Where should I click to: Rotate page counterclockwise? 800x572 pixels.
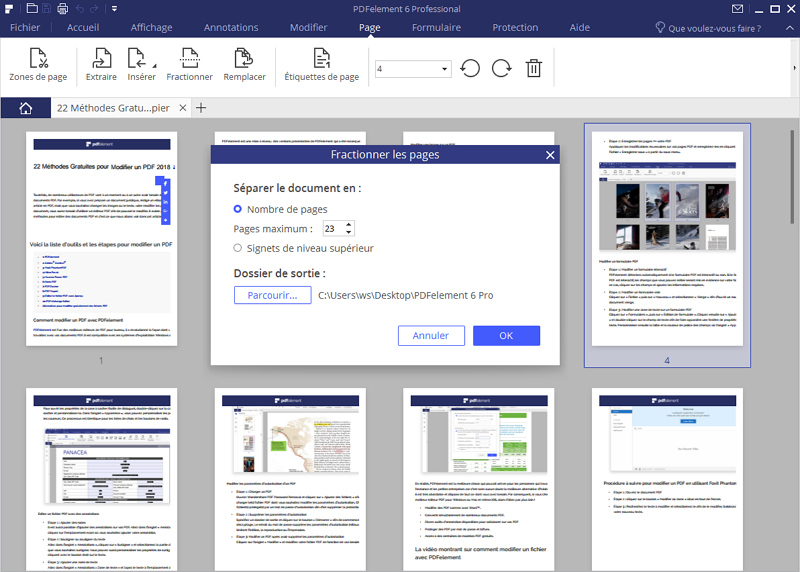[470, 68]
